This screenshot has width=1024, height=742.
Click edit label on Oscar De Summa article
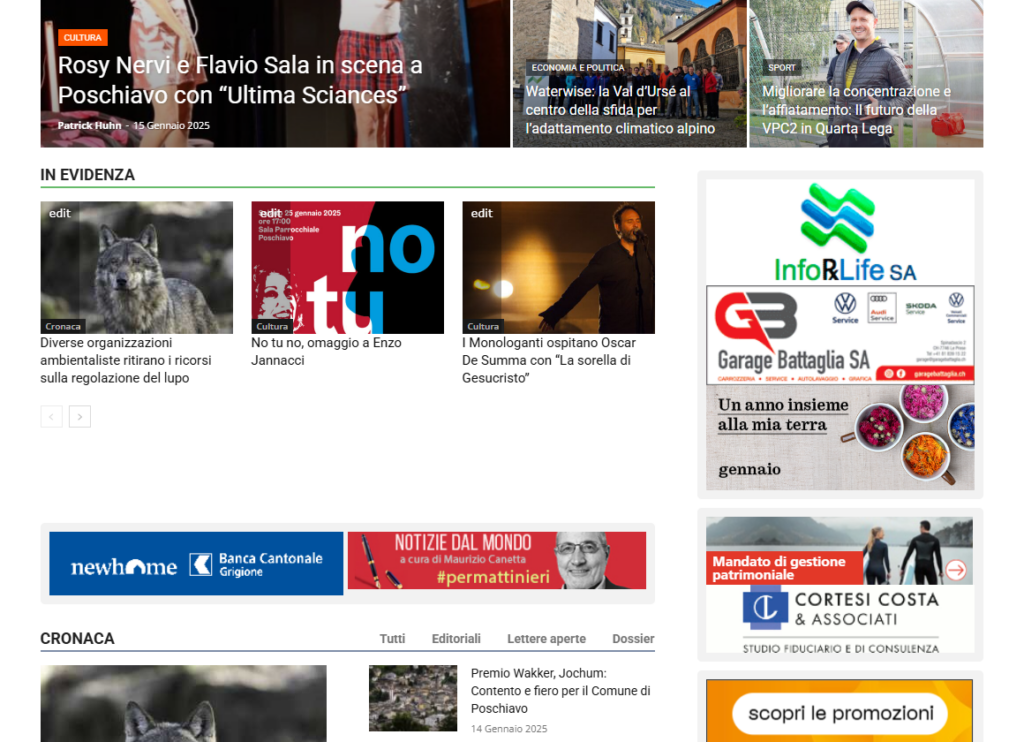coord(482,213)
